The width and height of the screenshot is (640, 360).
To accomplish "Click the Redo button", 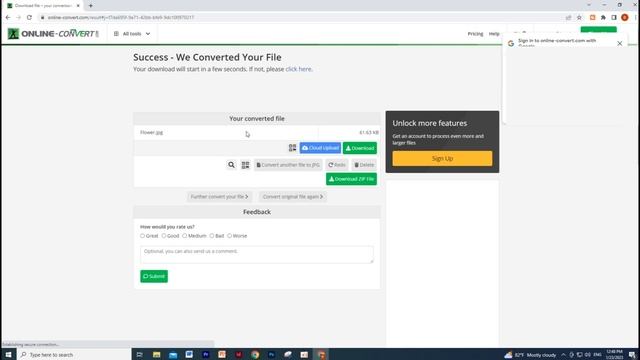I will coord(337,165).
